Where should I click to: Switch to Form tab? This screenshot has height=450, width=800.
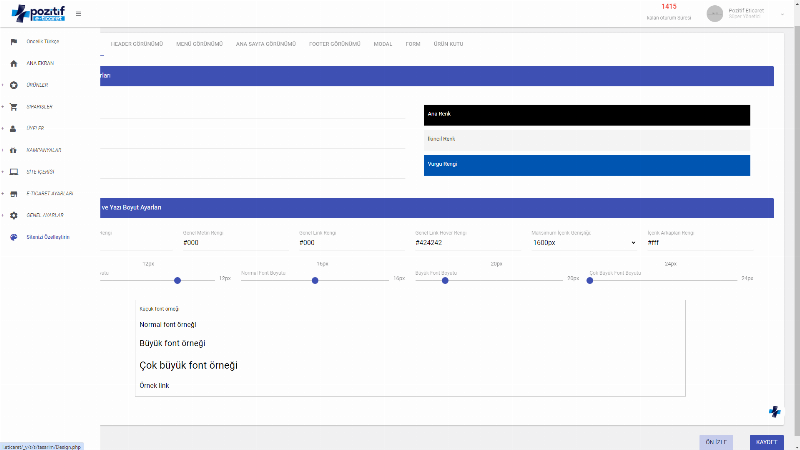click(413, 44)
